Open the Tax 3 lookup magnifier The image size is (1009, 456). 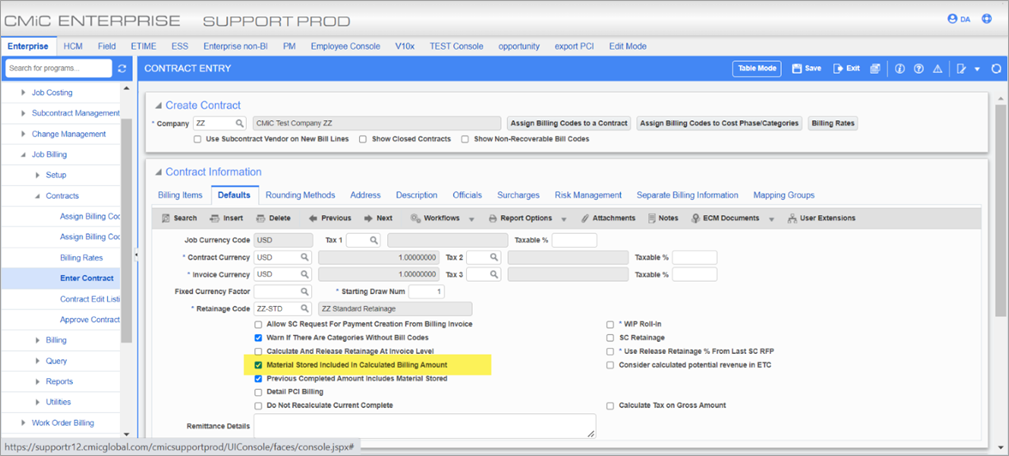(494, 275)
